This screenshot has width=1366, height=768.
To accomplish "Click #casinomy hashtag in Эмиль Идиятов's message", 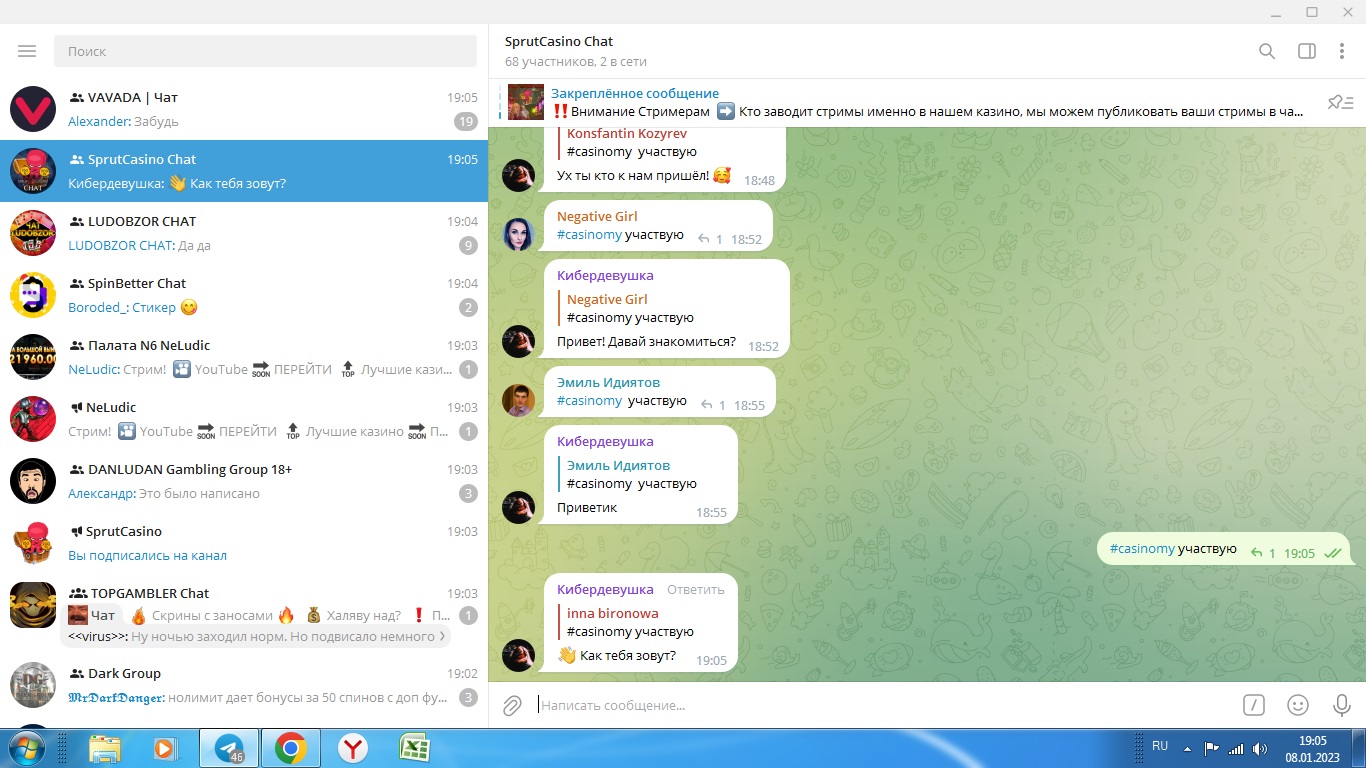I will point(589,401).
